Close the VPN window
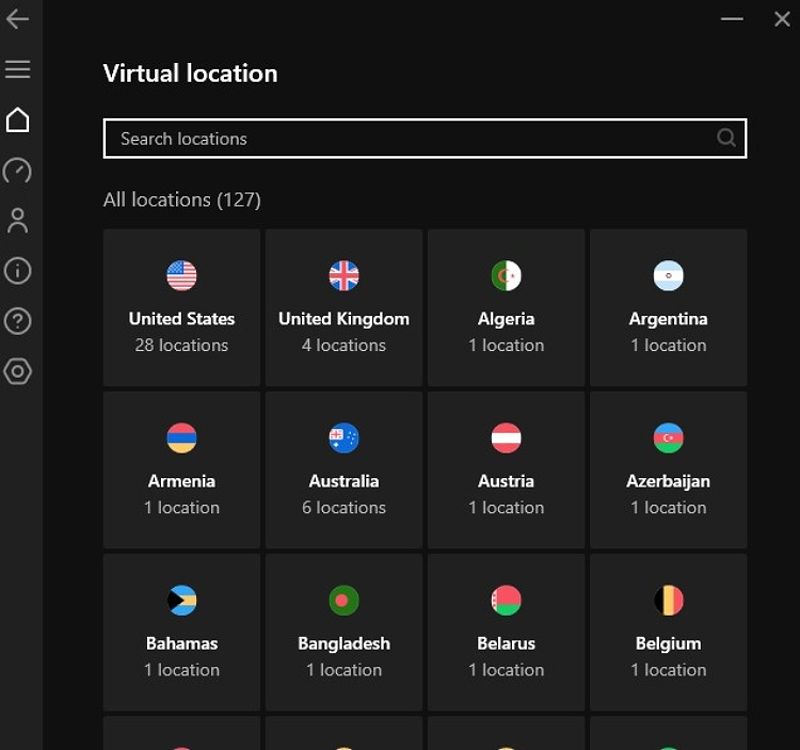Viewport: 800px width, 750px height. (x=782, y=19)
